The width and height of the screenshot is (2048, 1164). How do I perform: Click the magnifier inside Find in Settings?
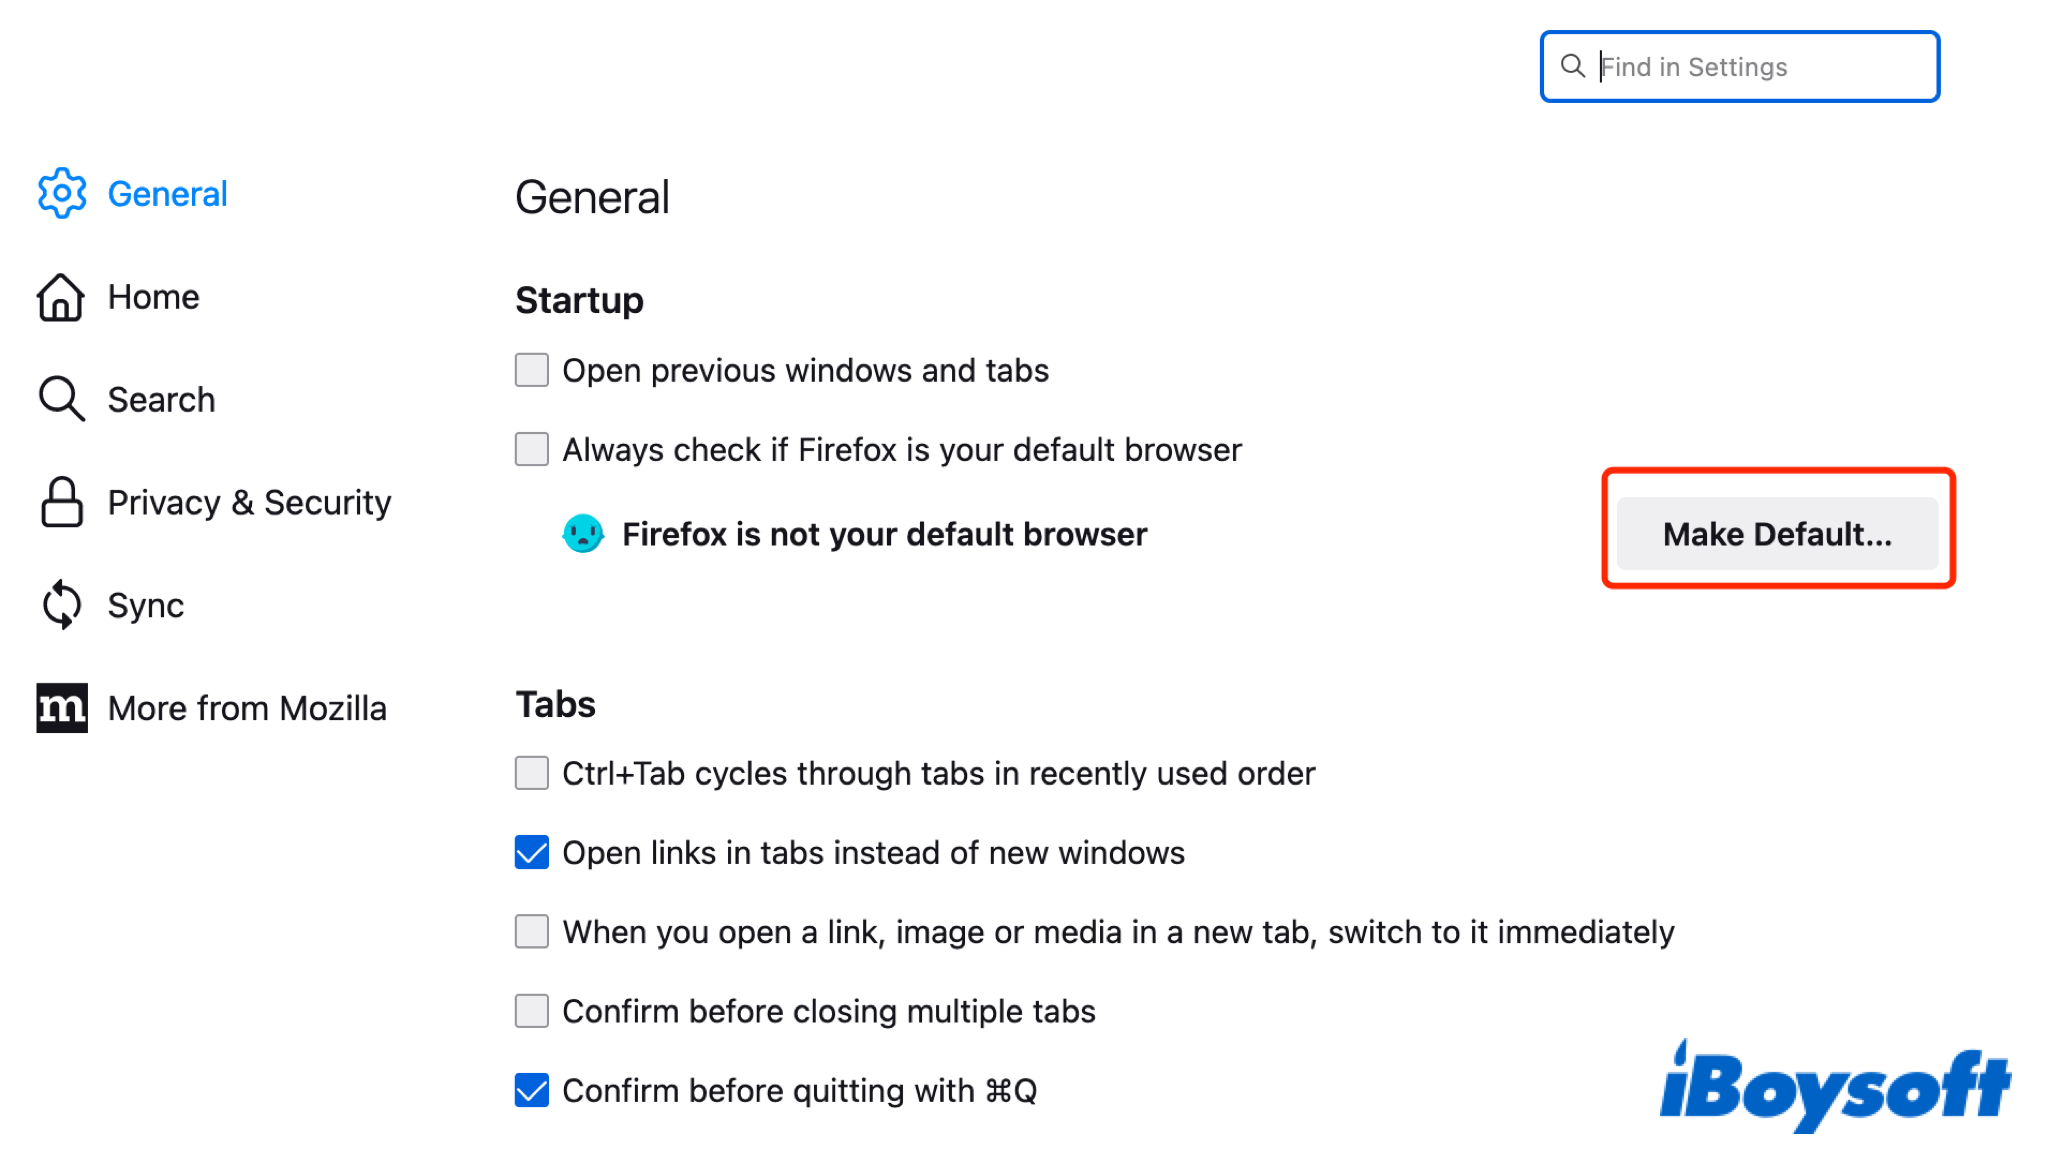point(1573,66)
